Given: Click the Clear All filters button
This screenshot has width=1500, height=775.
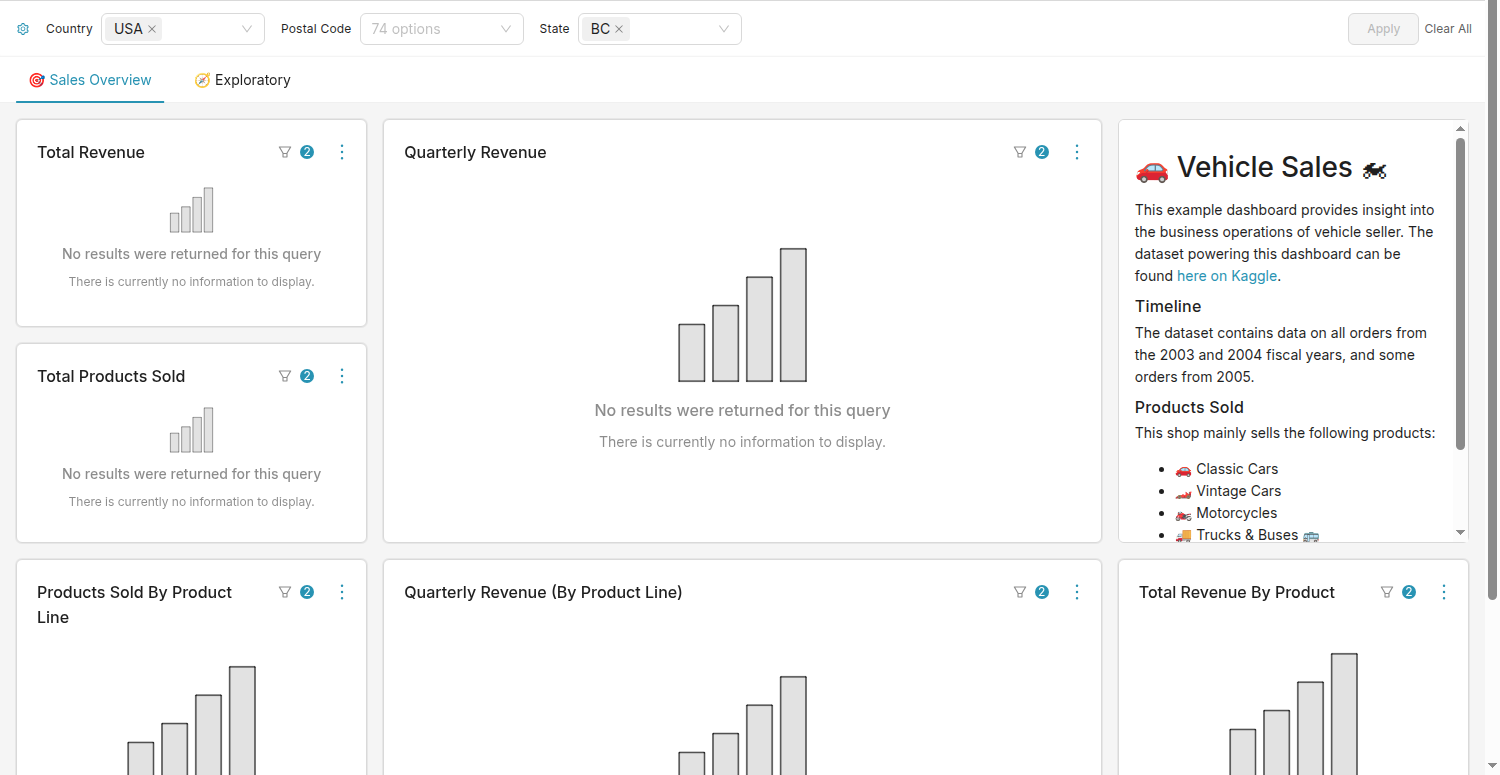Looking at the screenshot, I should [x=1448, y=29].
